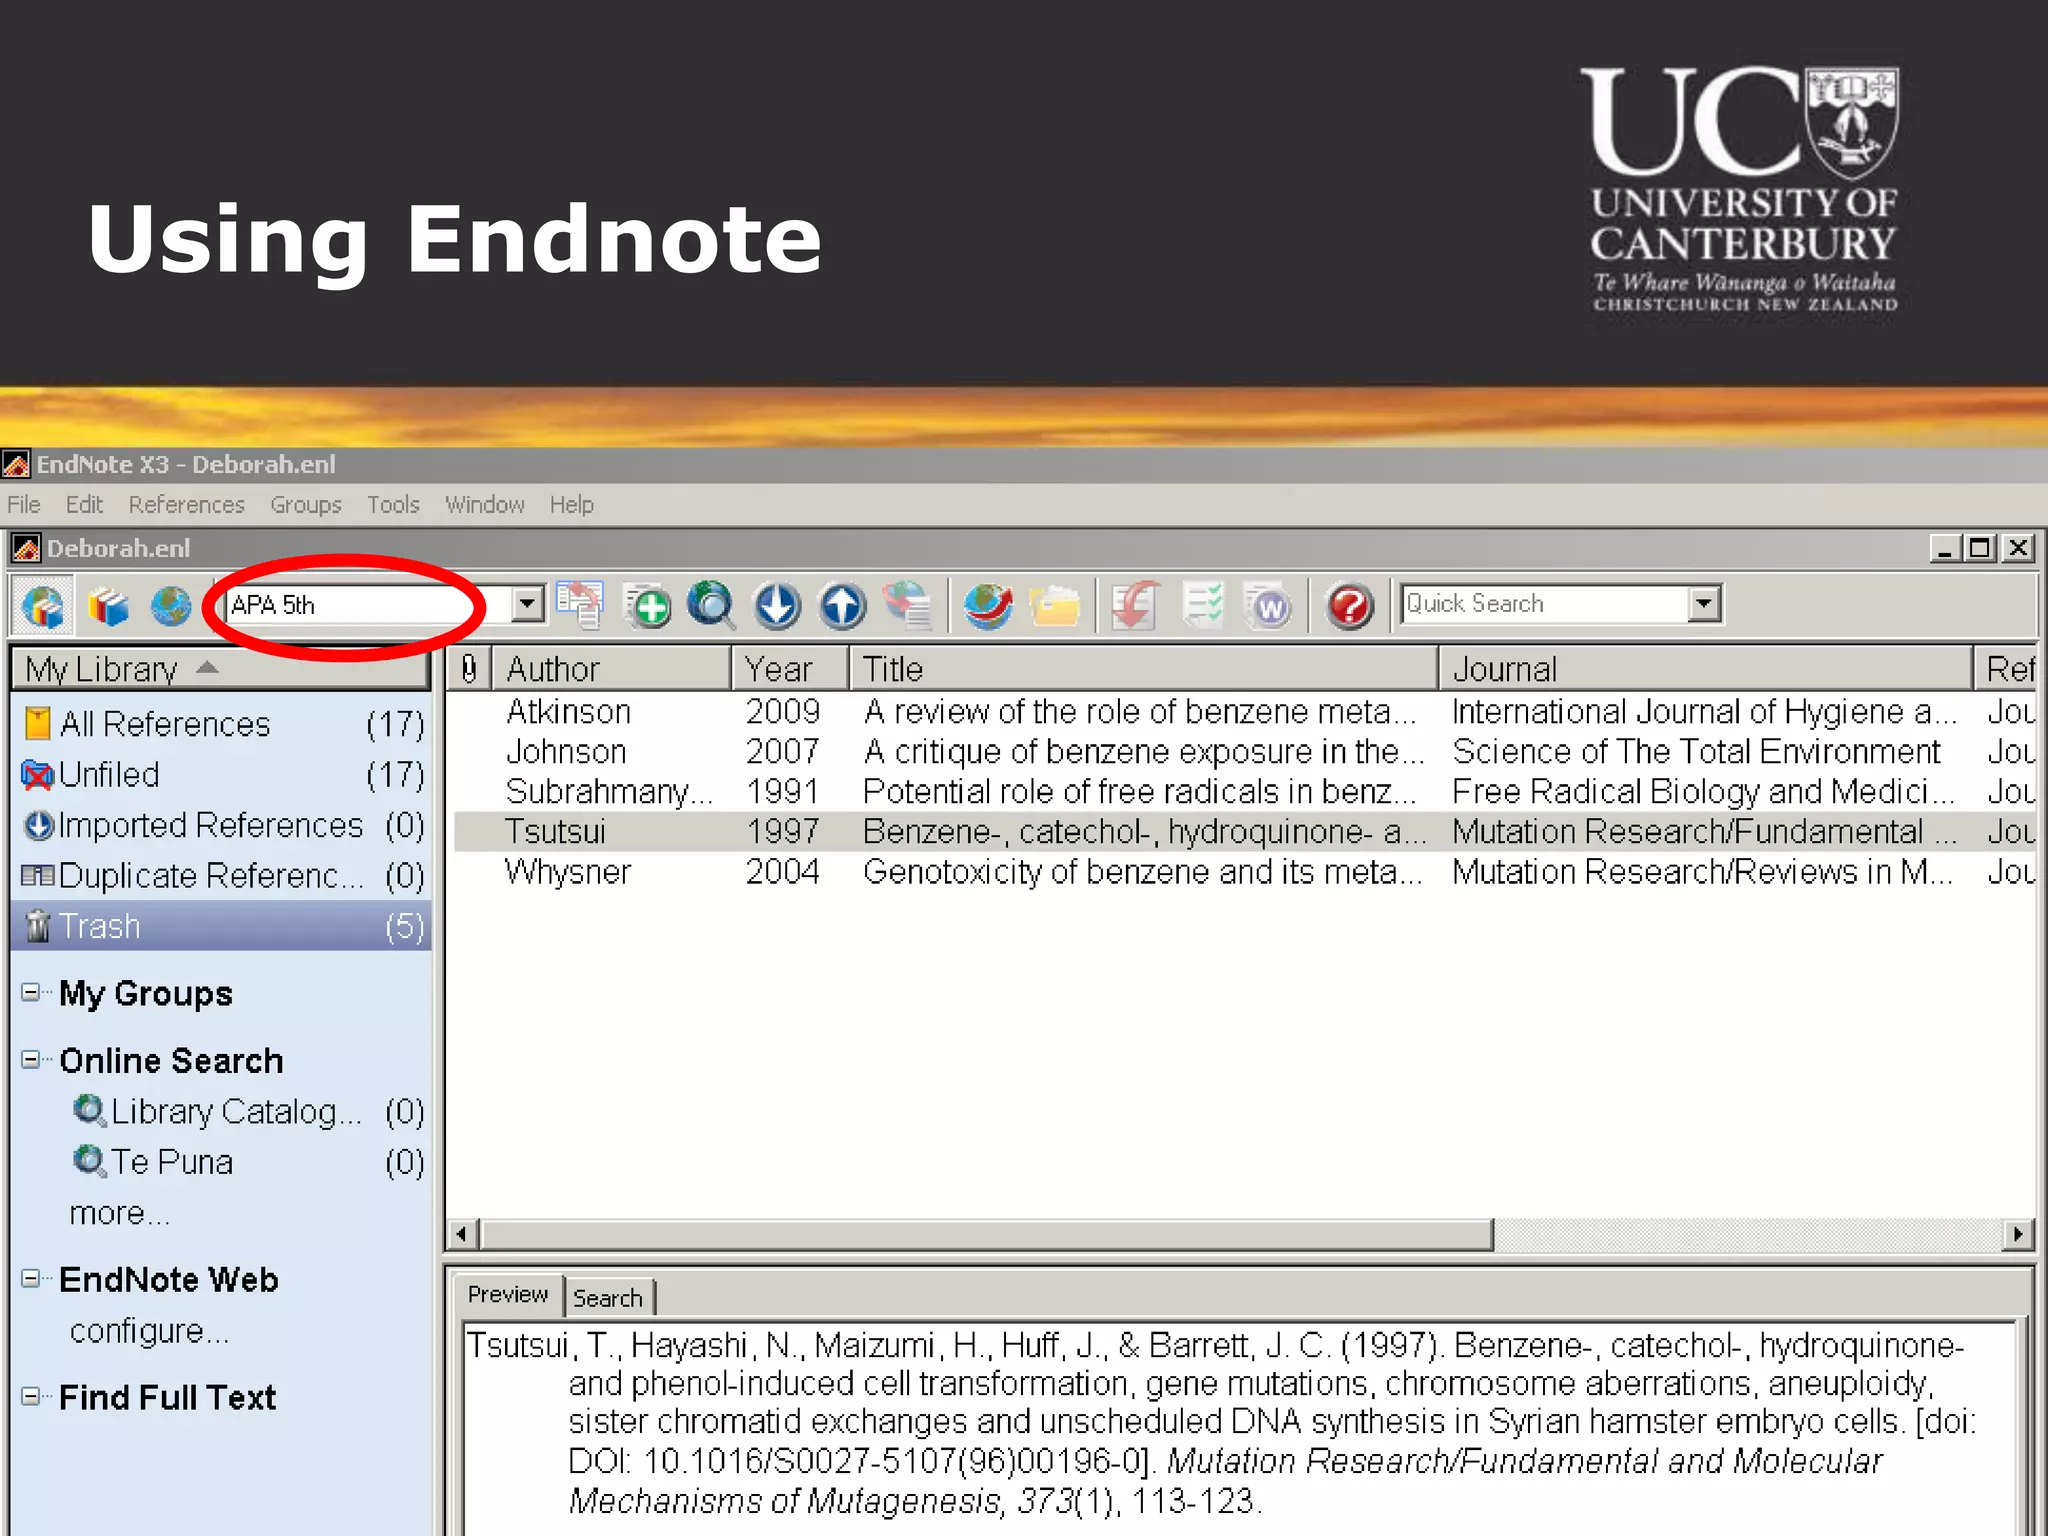The height and width of the screenshot is (1536, 2048).
Task: Switch to Local Library mode icon
Action: (108, 606)
